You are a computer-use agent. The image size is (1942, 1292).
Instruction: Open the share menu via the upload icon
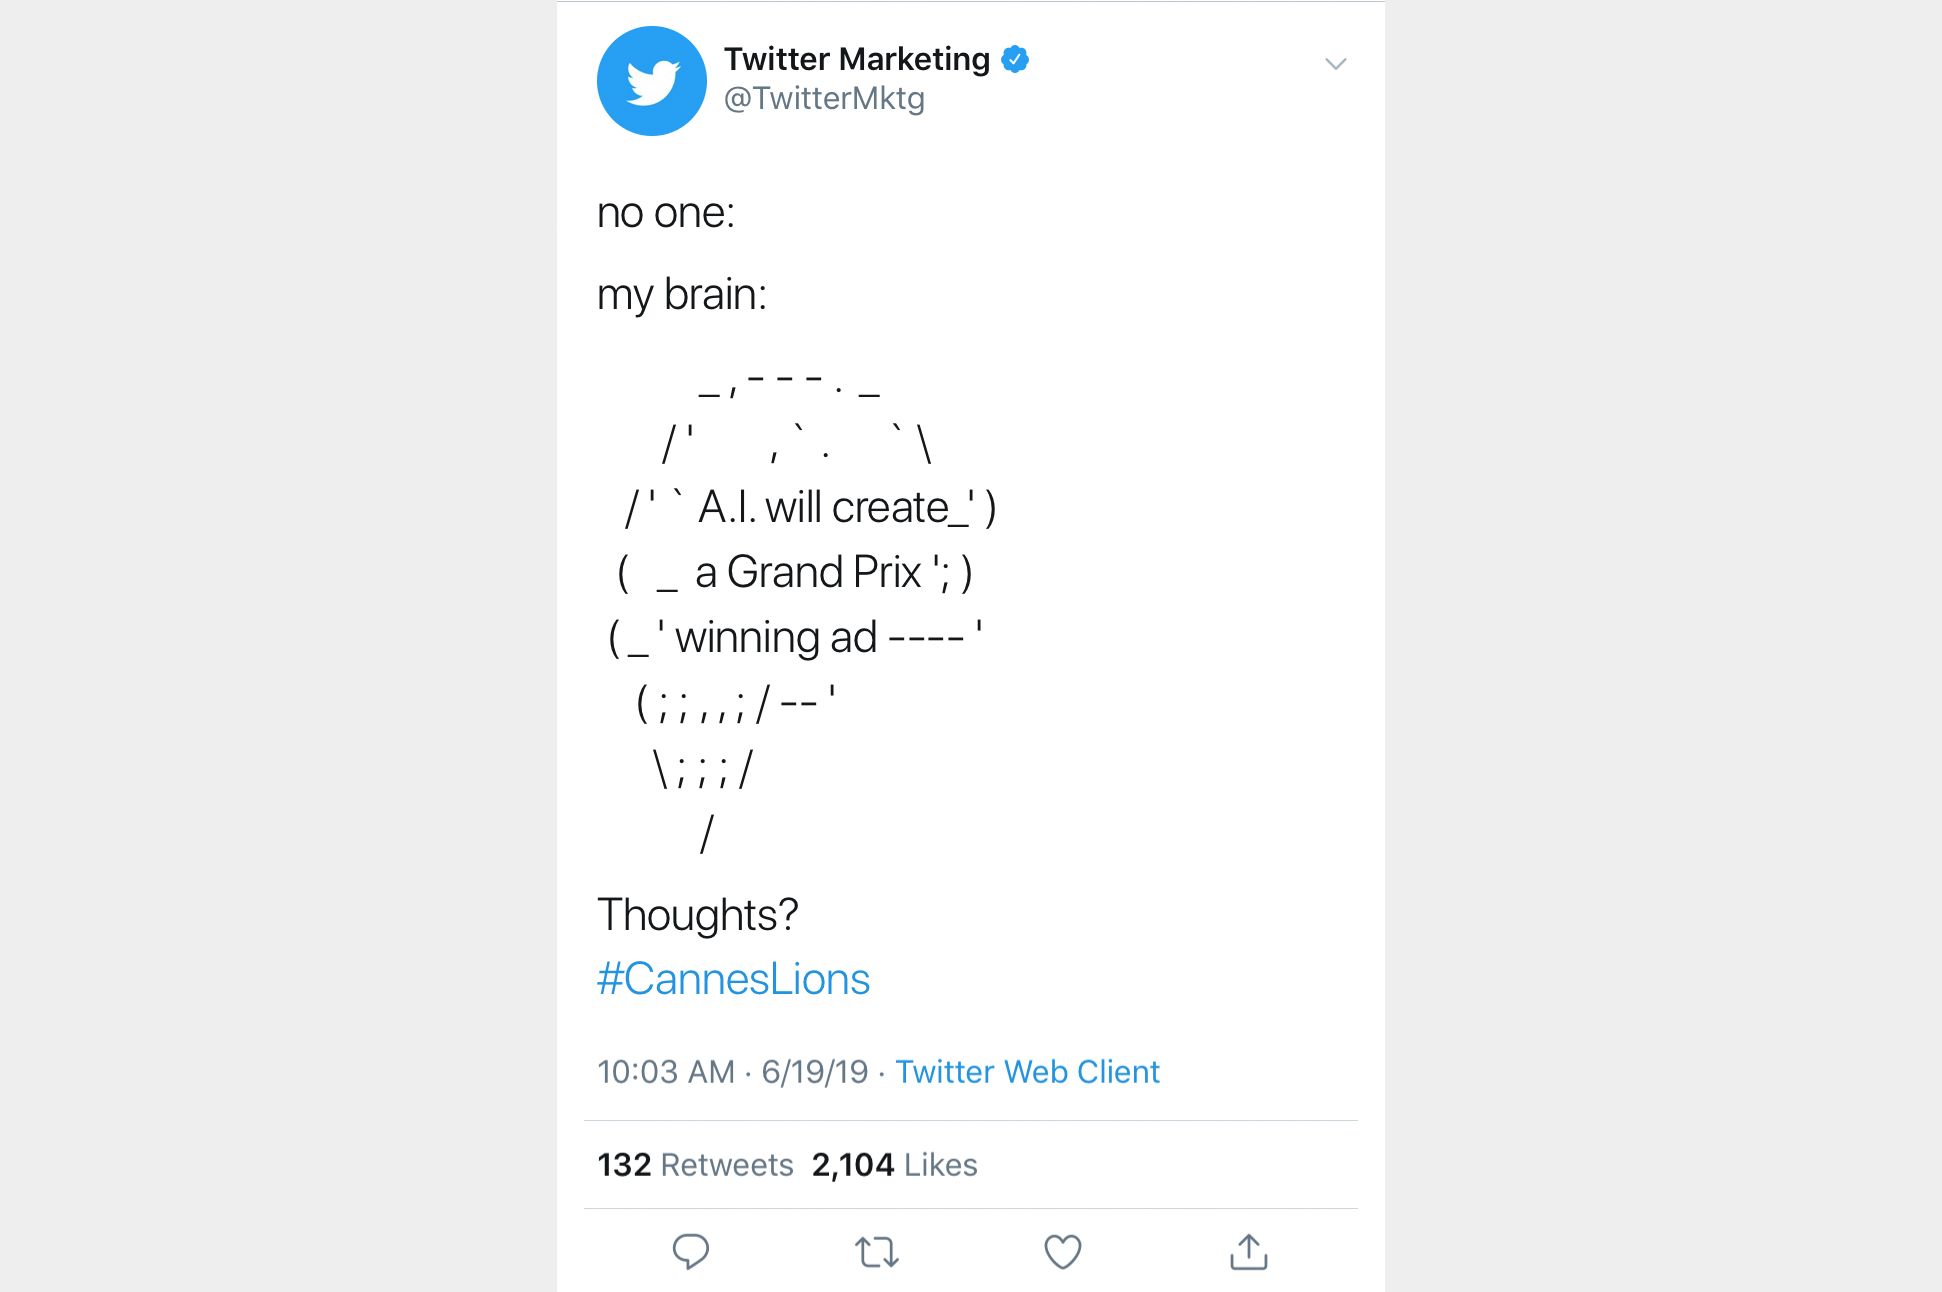pyautogui.click(x=1248, y=1251)
